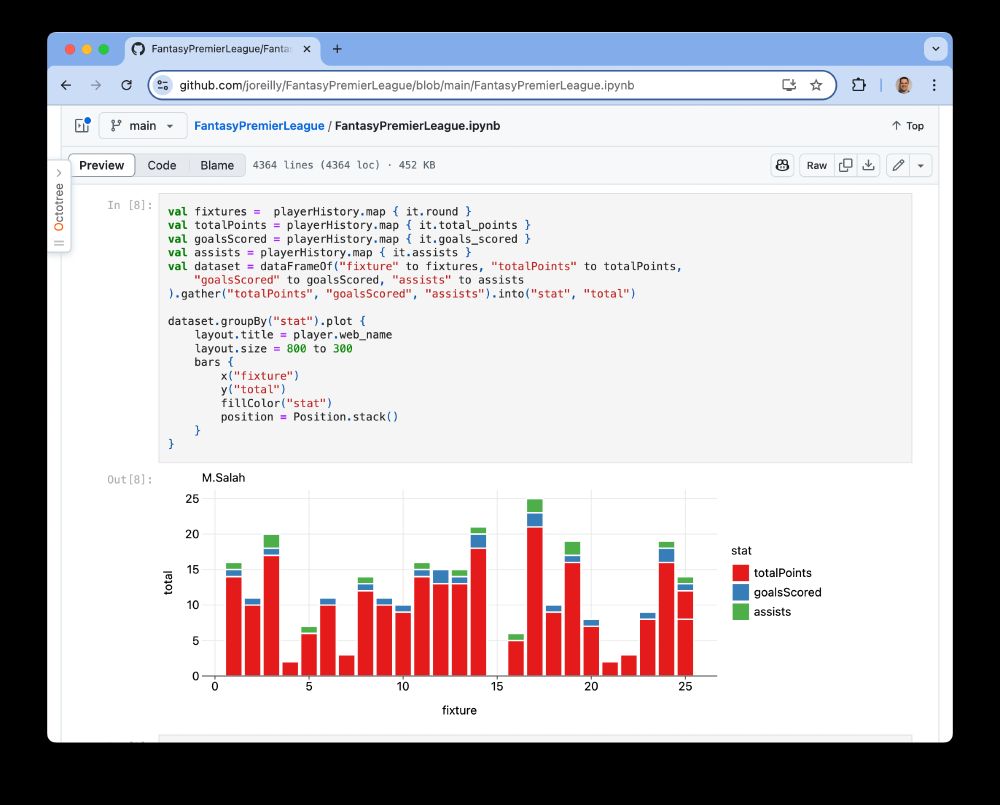Viewport: 1000px width, 805px height.
Task: Download the raw file icon
Action: [x=869, y=165]
